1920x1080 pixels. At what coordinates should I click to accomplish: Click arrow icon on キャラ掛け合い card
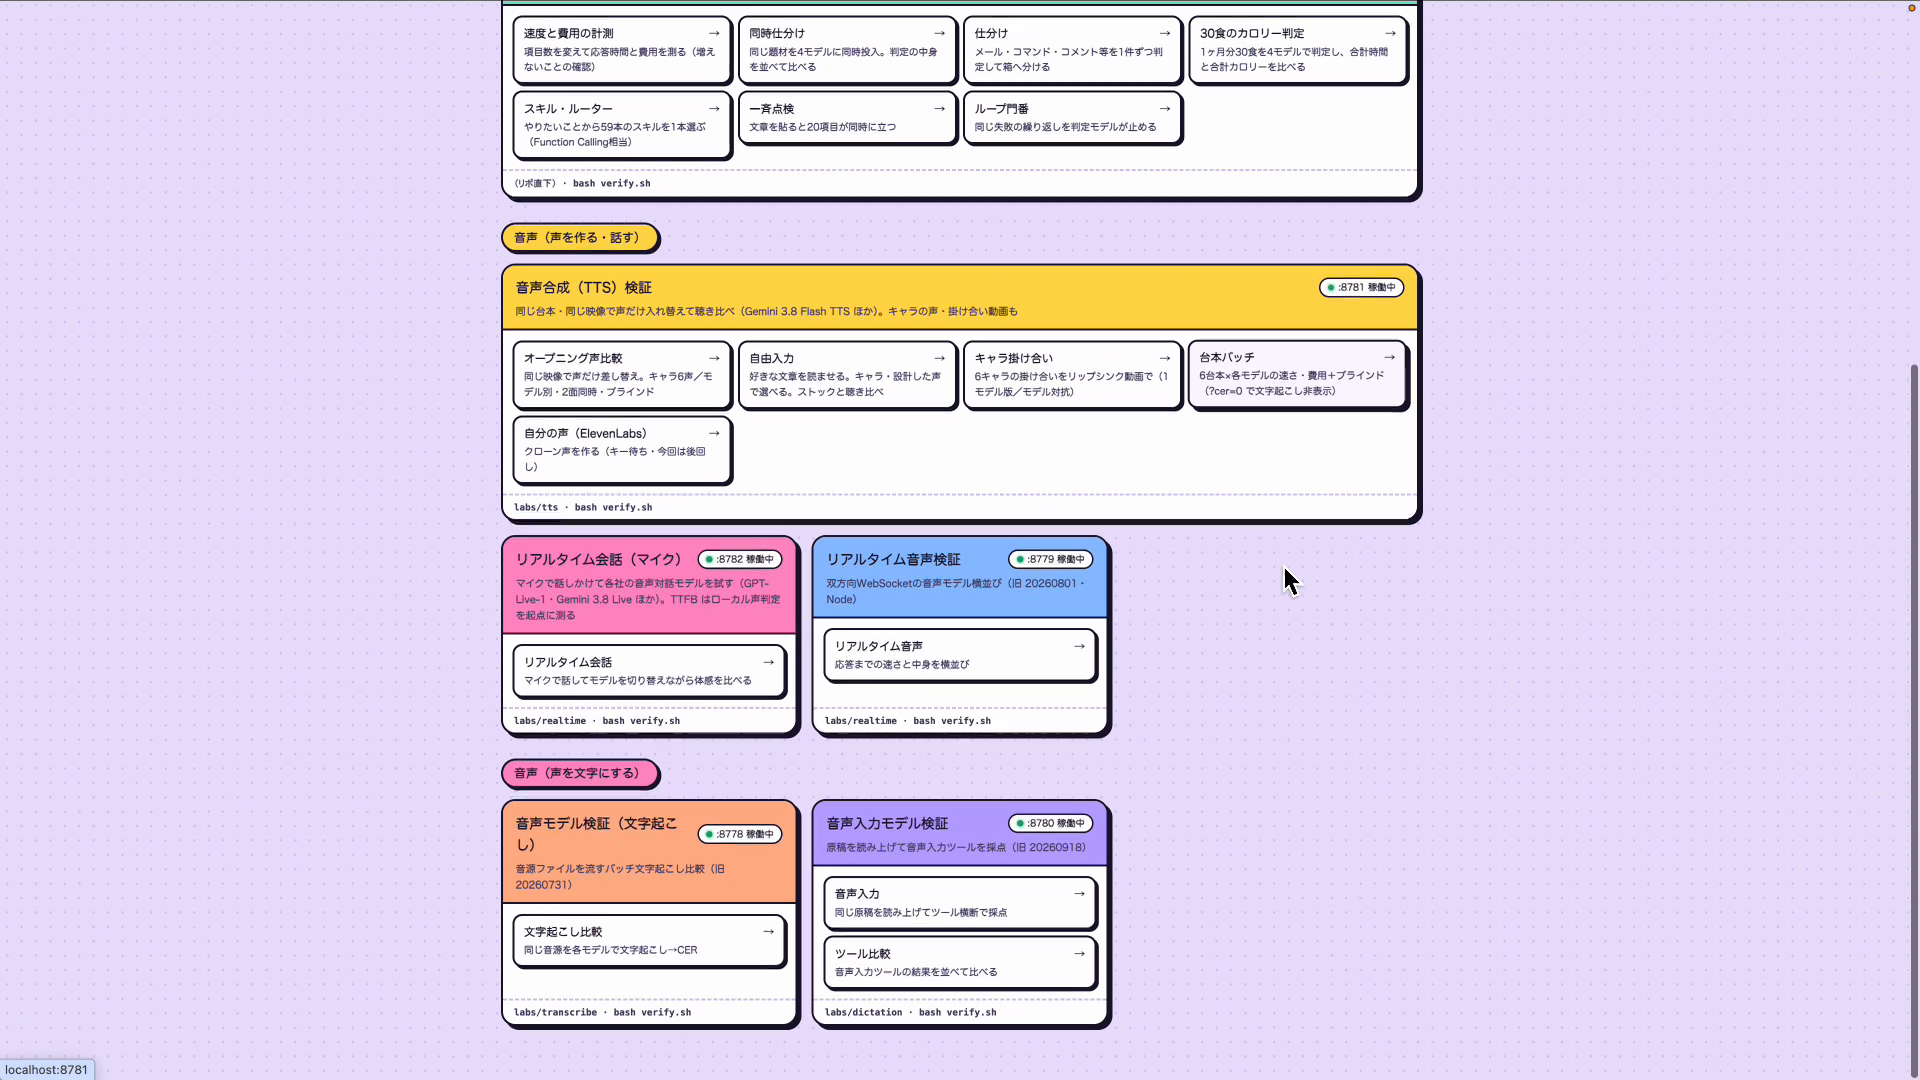point(1165,358)
